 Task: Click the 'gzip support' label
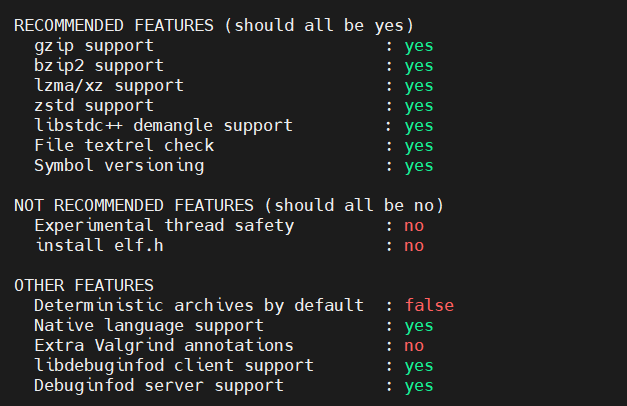click(94, 46)
